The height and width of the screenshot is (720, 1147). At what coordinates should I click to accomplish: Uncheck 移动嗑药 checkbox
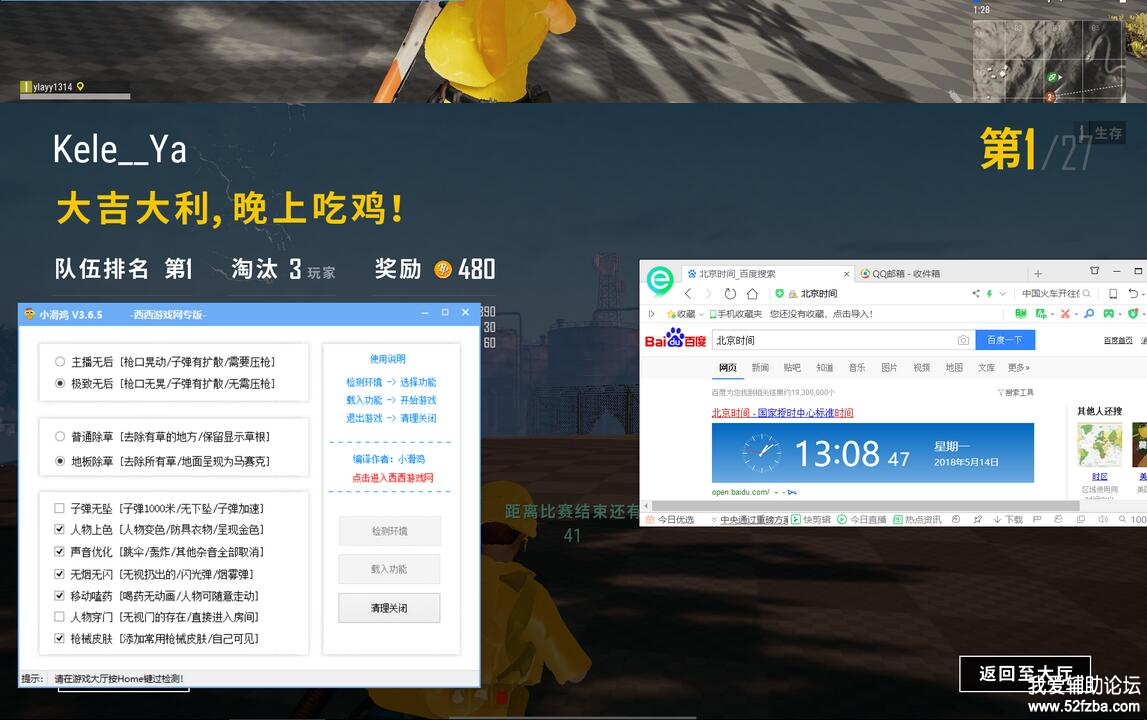pos(59,596)
